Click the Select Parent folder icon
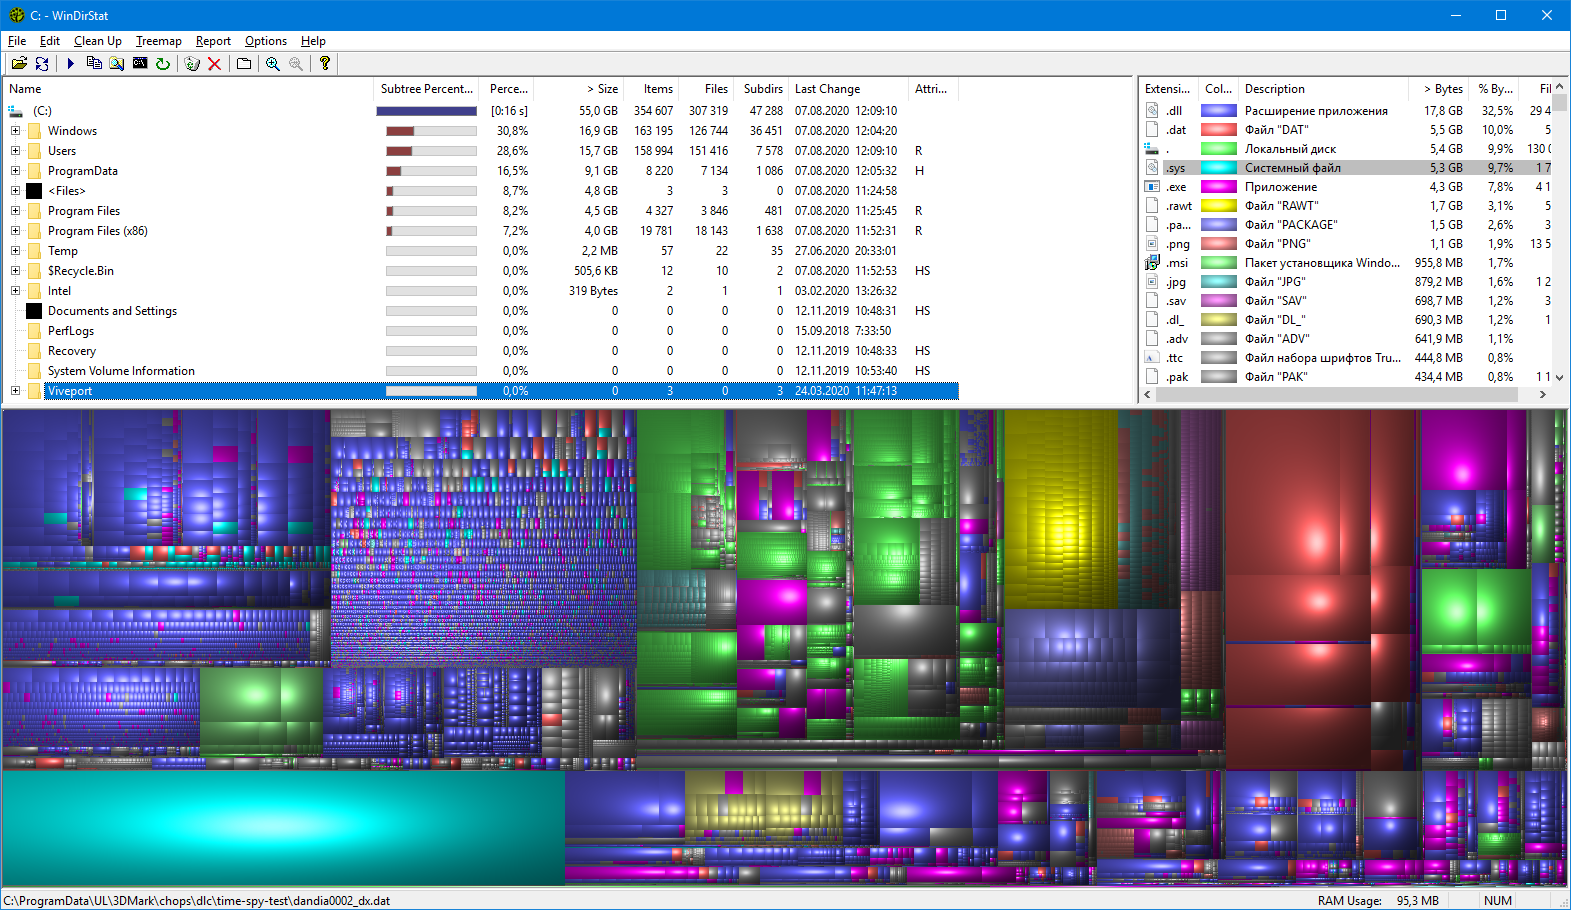 [x=243, y=63]
